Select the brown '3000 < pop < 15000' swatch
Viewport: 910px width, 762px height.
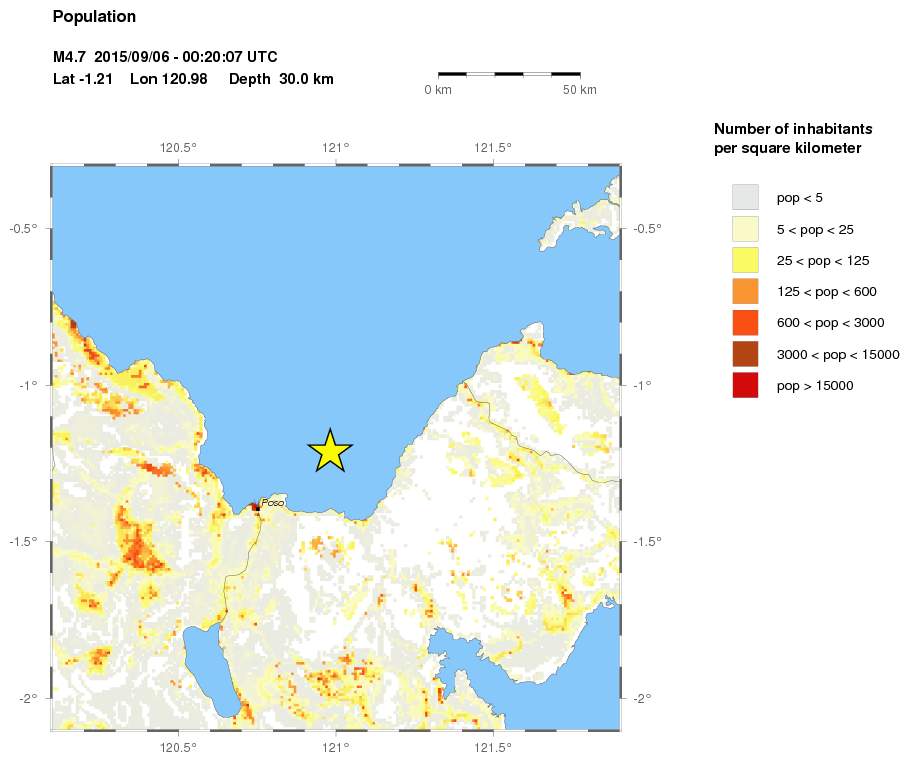click(x=745, y=354)
